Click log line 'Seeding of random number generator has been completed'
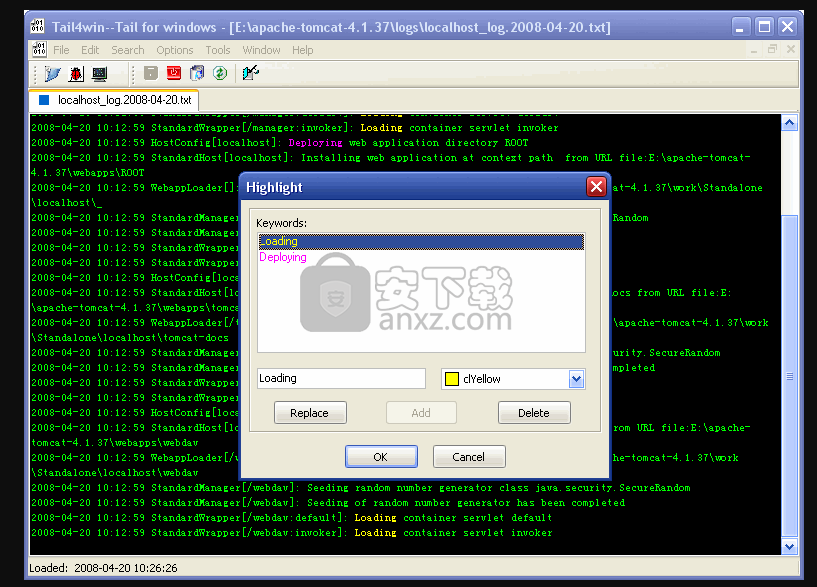The width and height of the screenshot is (817, 587). click(x=328, y=503)
